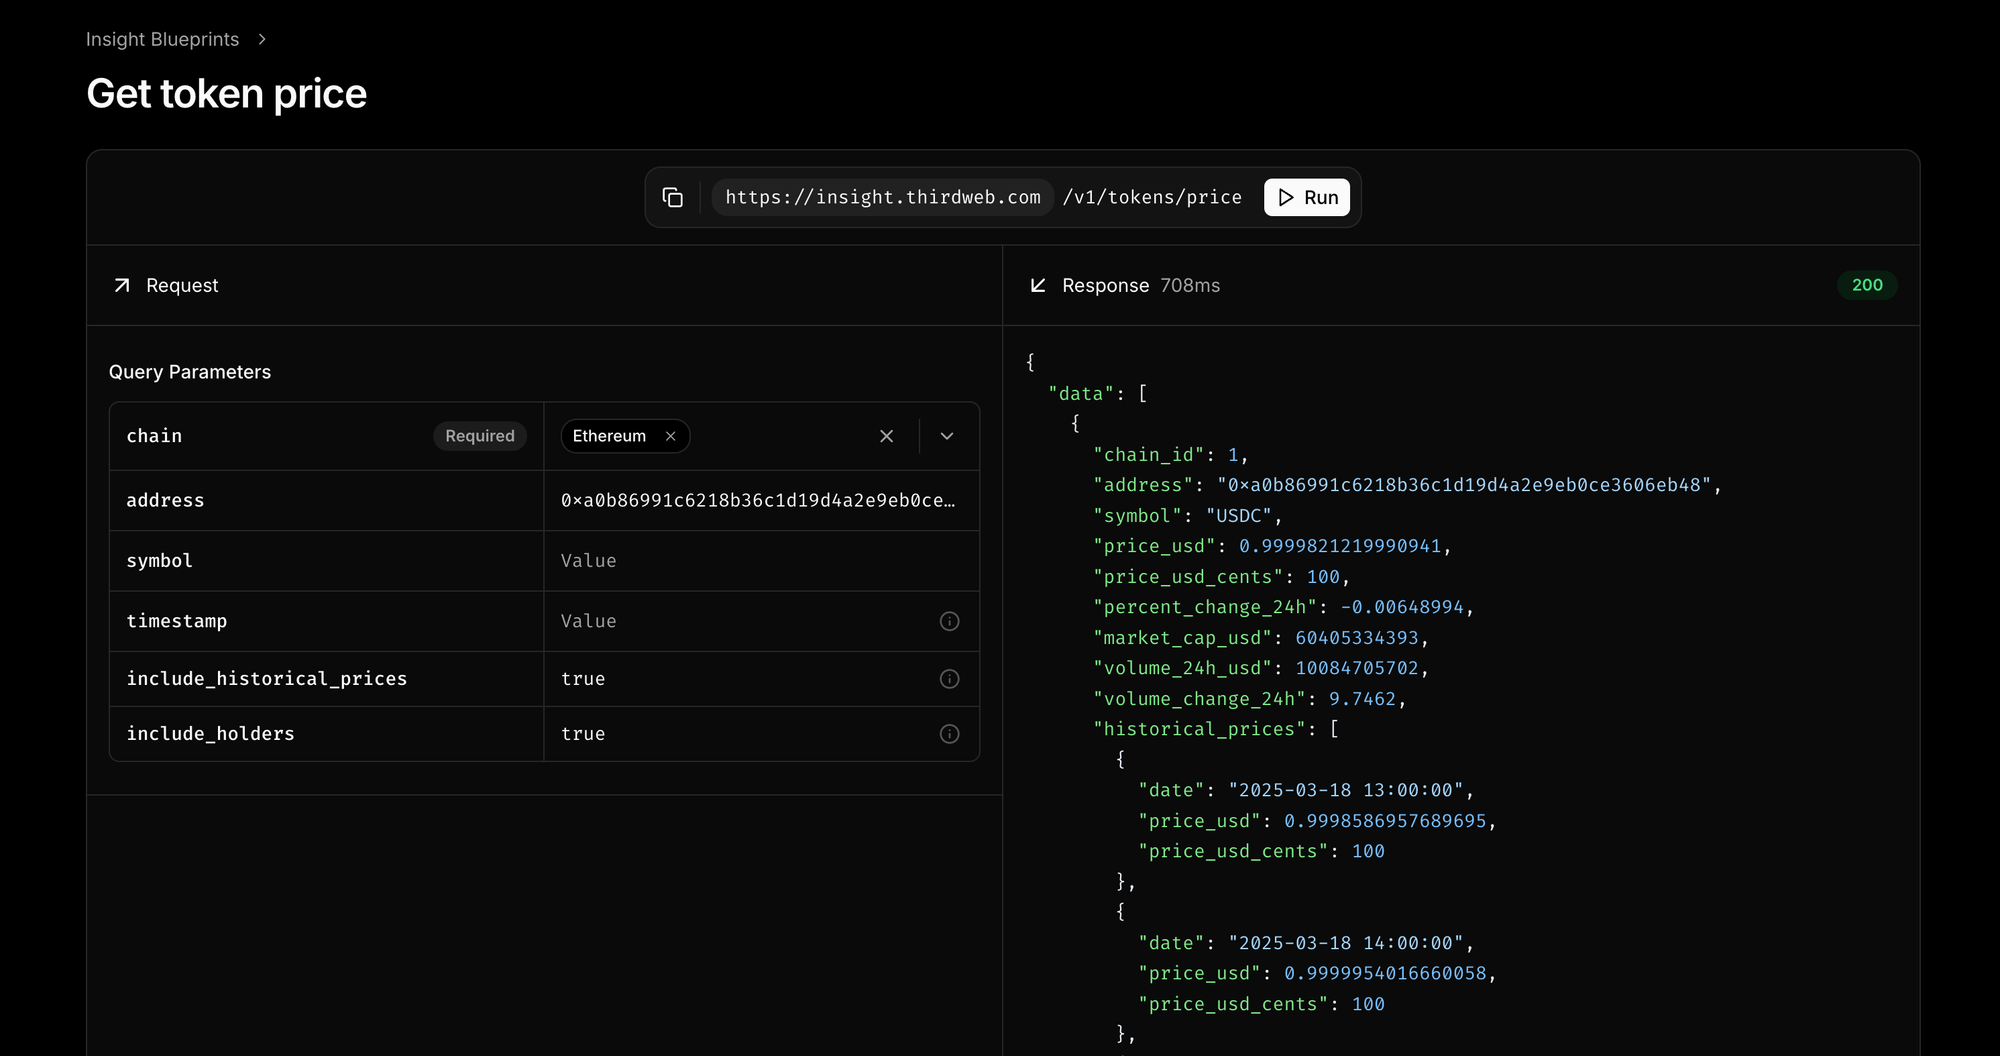Click the Ethereum chip label
This screenshot has height=1056, width=2000.
(609, 436)
